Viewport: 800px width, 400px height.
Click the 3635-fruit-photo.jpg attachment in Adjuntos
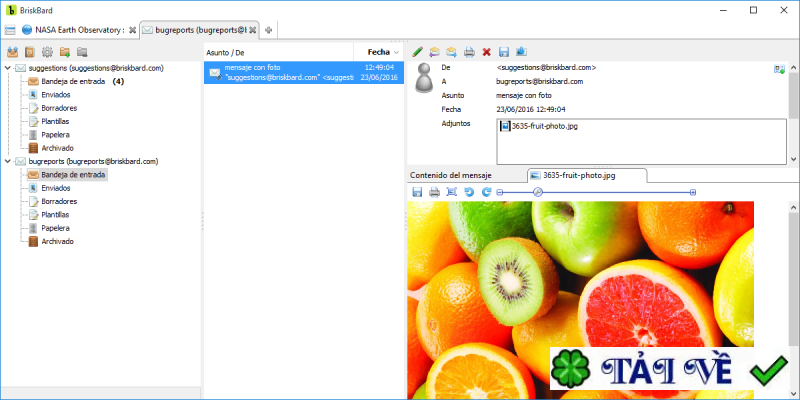click(539, 126)
